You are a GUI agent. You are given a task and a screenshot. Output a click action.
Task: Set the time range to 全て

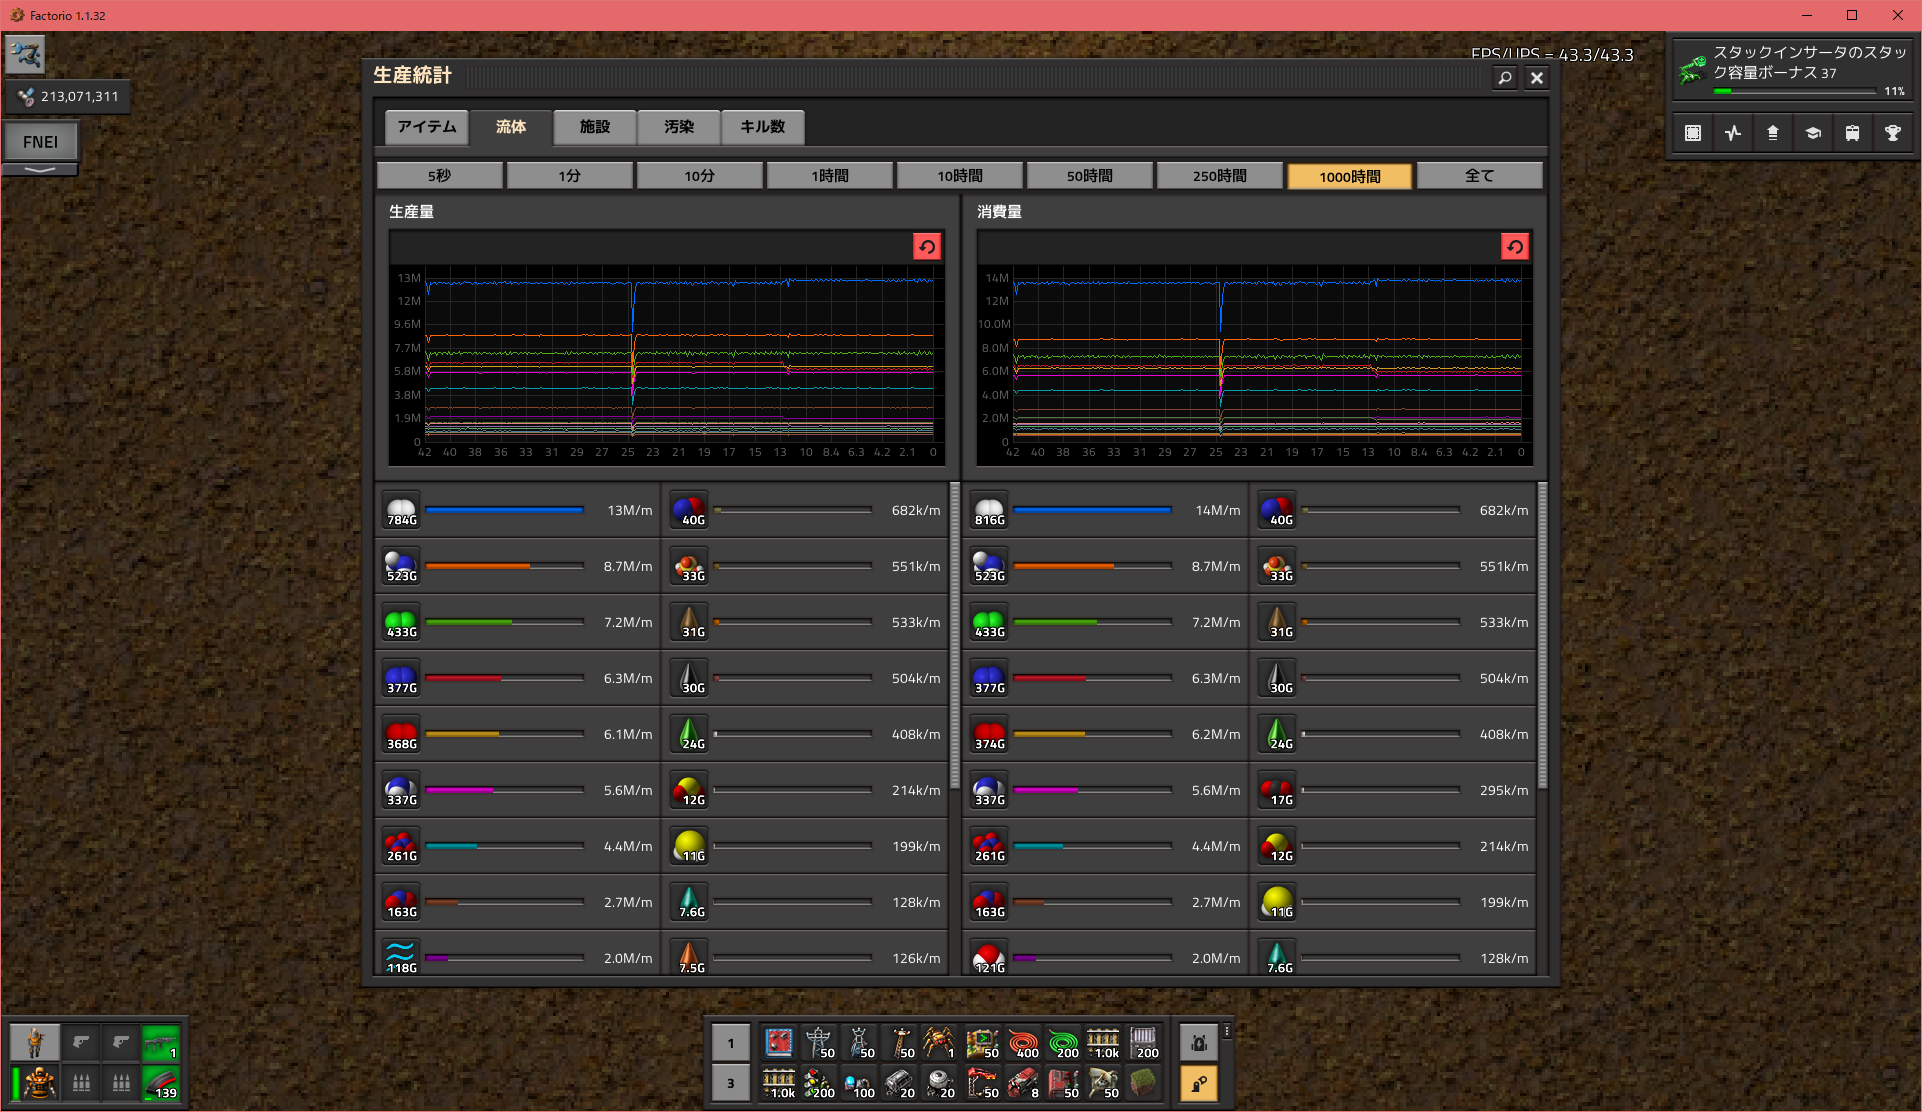[x=1480, y=176]
